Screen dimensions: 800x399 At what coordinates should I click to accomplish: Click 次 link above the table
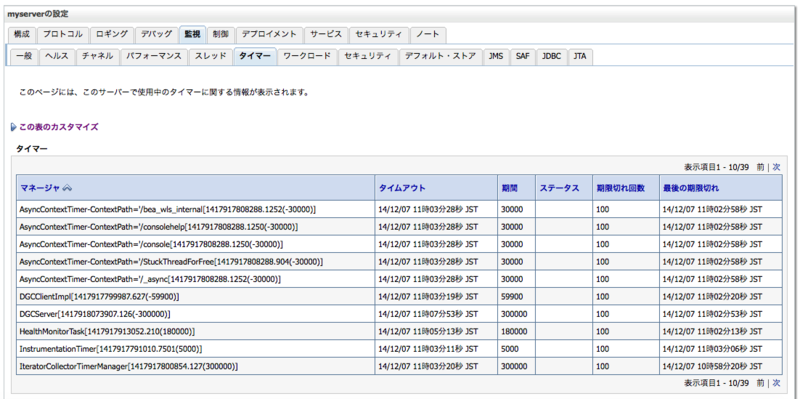coord(776,167)
